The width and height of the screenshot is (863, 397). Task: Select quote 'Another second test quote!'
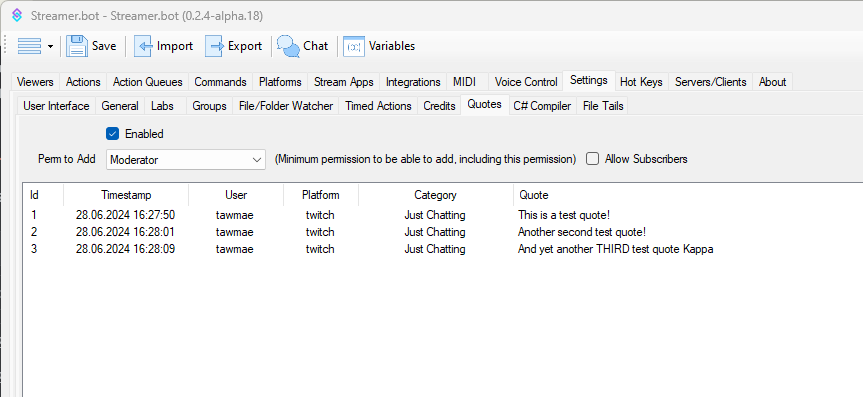(x=581, y=232)
